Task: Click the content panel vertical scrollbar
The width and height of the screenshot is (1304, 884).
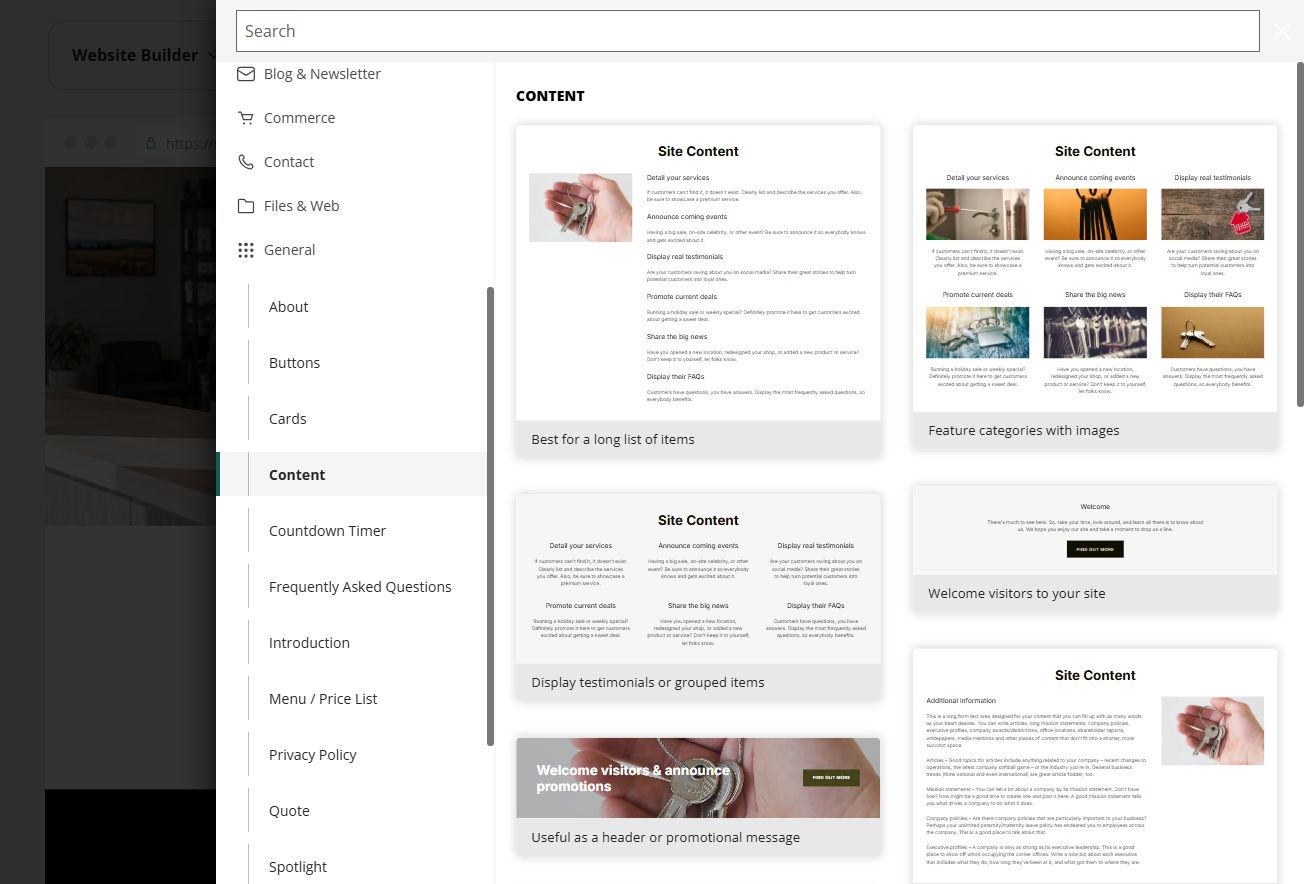Action: click(x=1300, y=237)
